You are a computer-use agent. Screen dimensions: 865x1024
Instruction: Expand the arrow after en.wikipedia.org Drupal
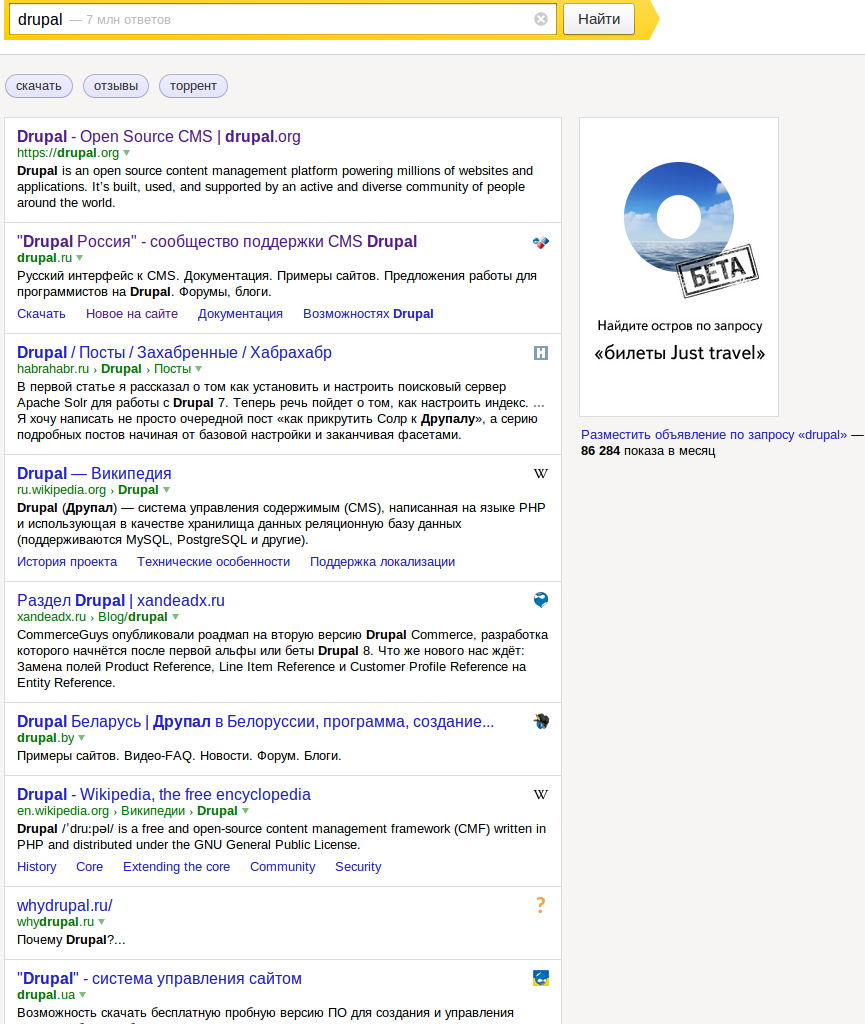coord(245,811)
